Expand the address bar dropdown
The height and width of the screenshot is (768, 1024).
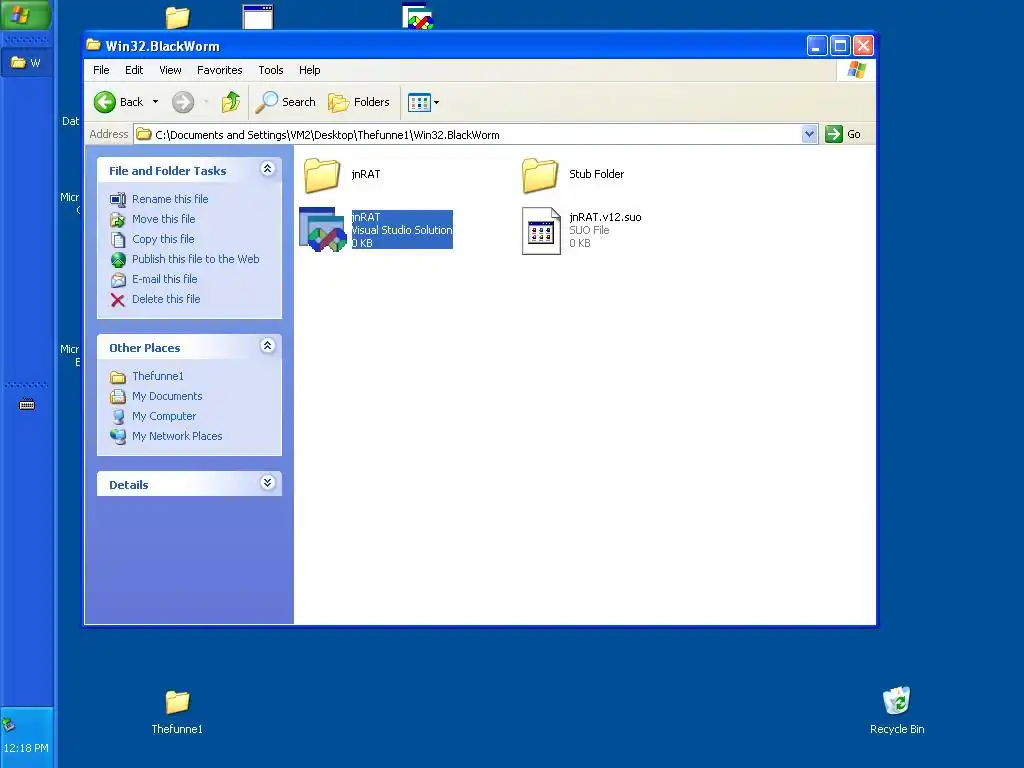point(809,135)
